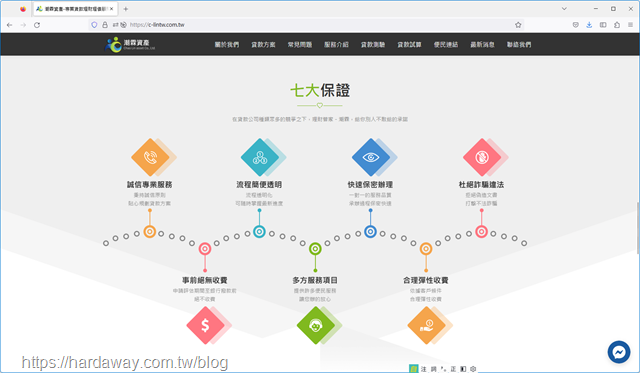Click the page vertical scrollbar thumb
This screenshot has height=373, width=640.
click(x=638, y=228)
